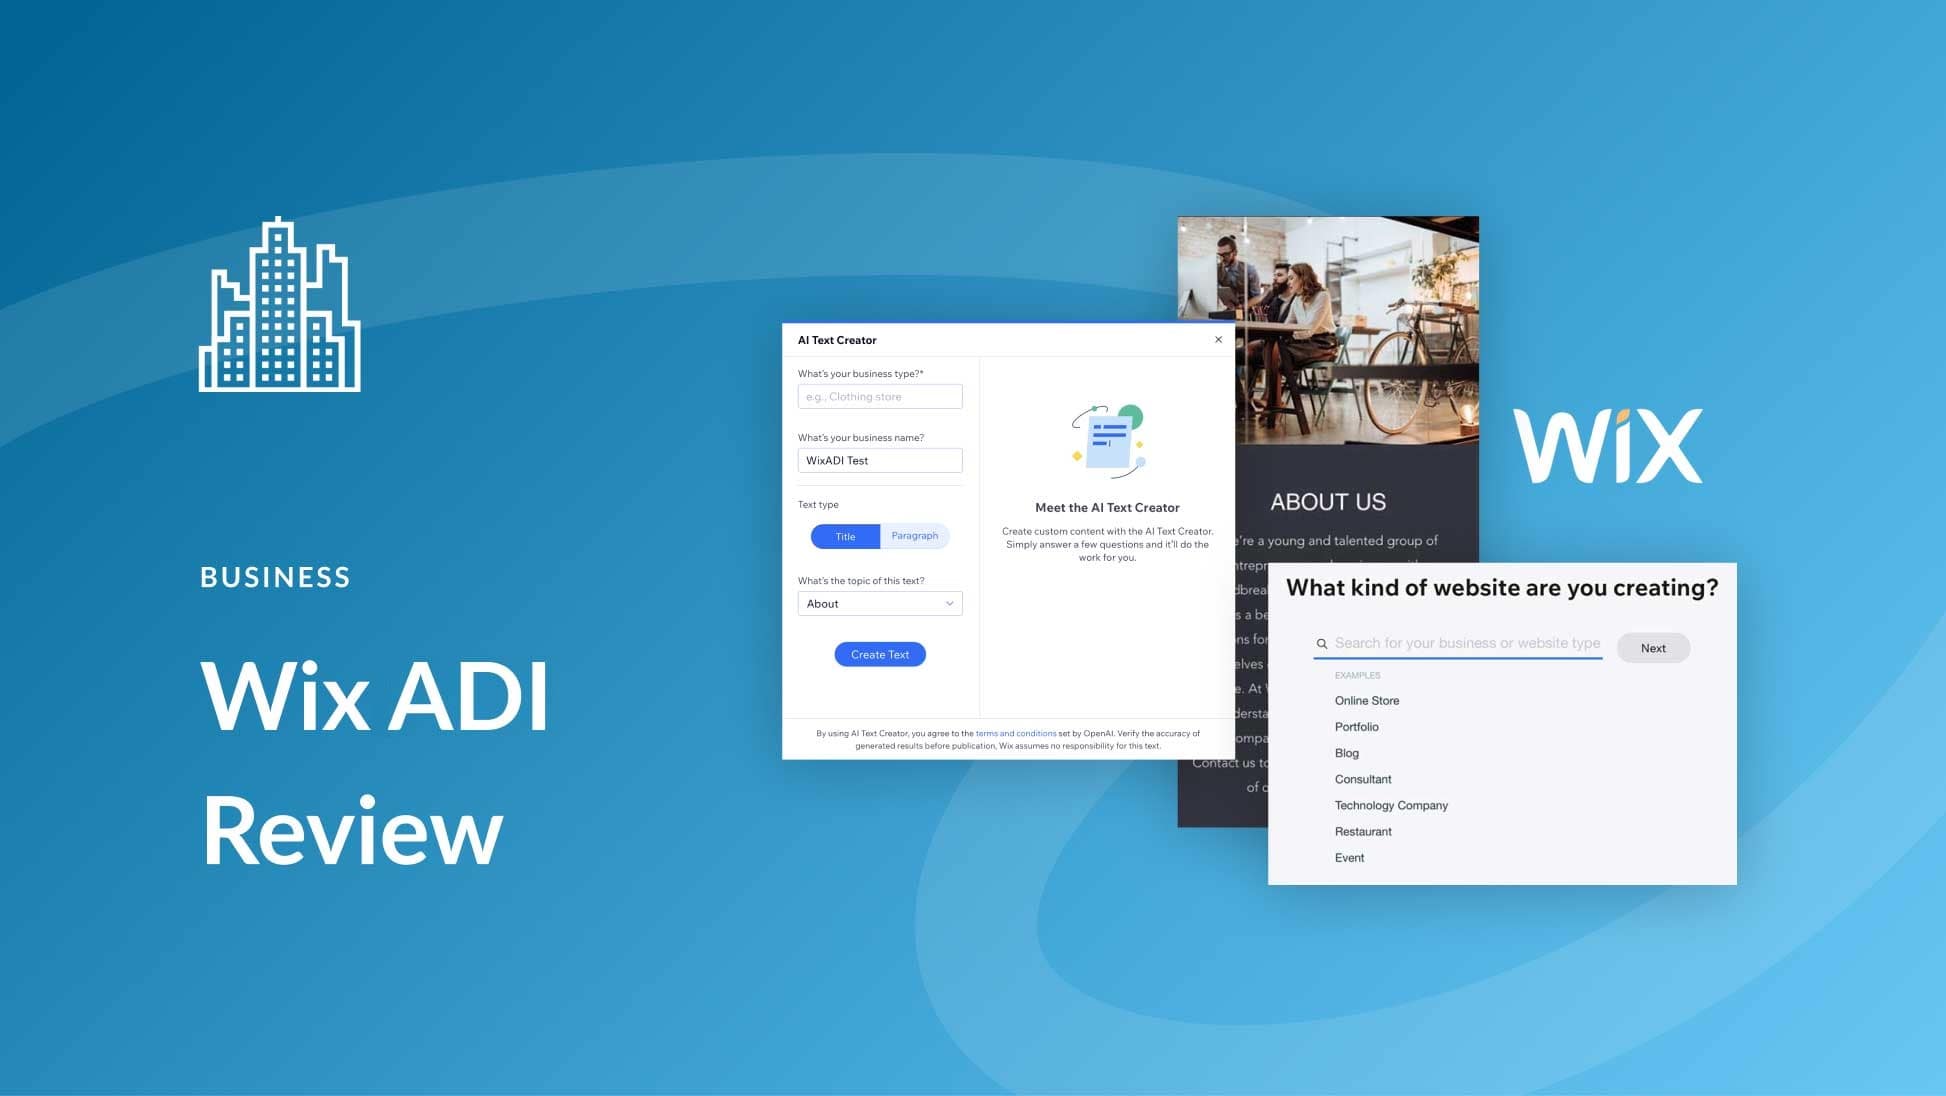This screenshot has width=1946, height=1096.
Task: Toggle between Title and Paragraph text type
Action: click(914, 536)
